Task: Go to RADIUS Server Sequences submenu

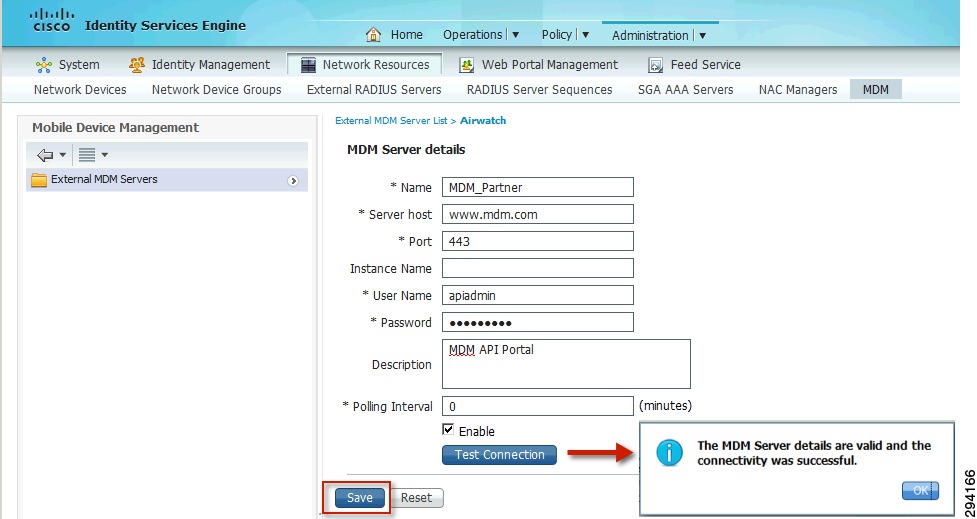Action: coord(540,90)
